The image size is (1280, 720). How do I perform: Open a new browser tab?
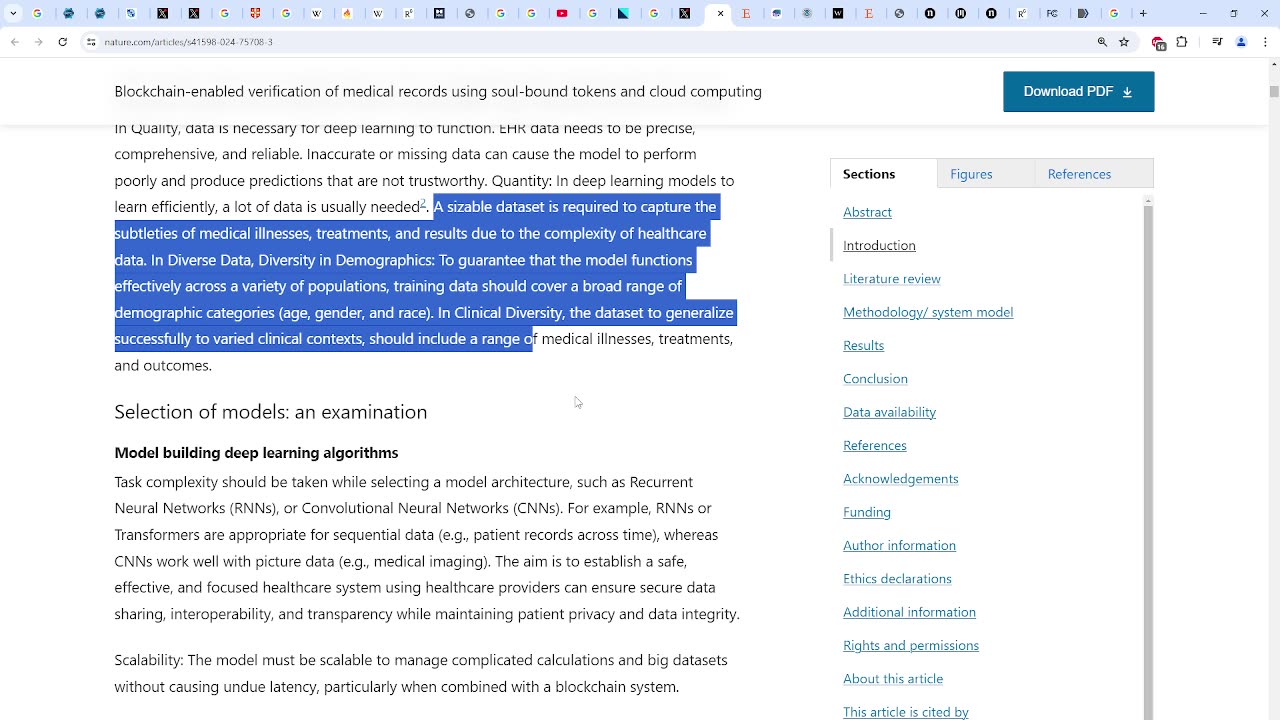click(x=1143, y=14)
